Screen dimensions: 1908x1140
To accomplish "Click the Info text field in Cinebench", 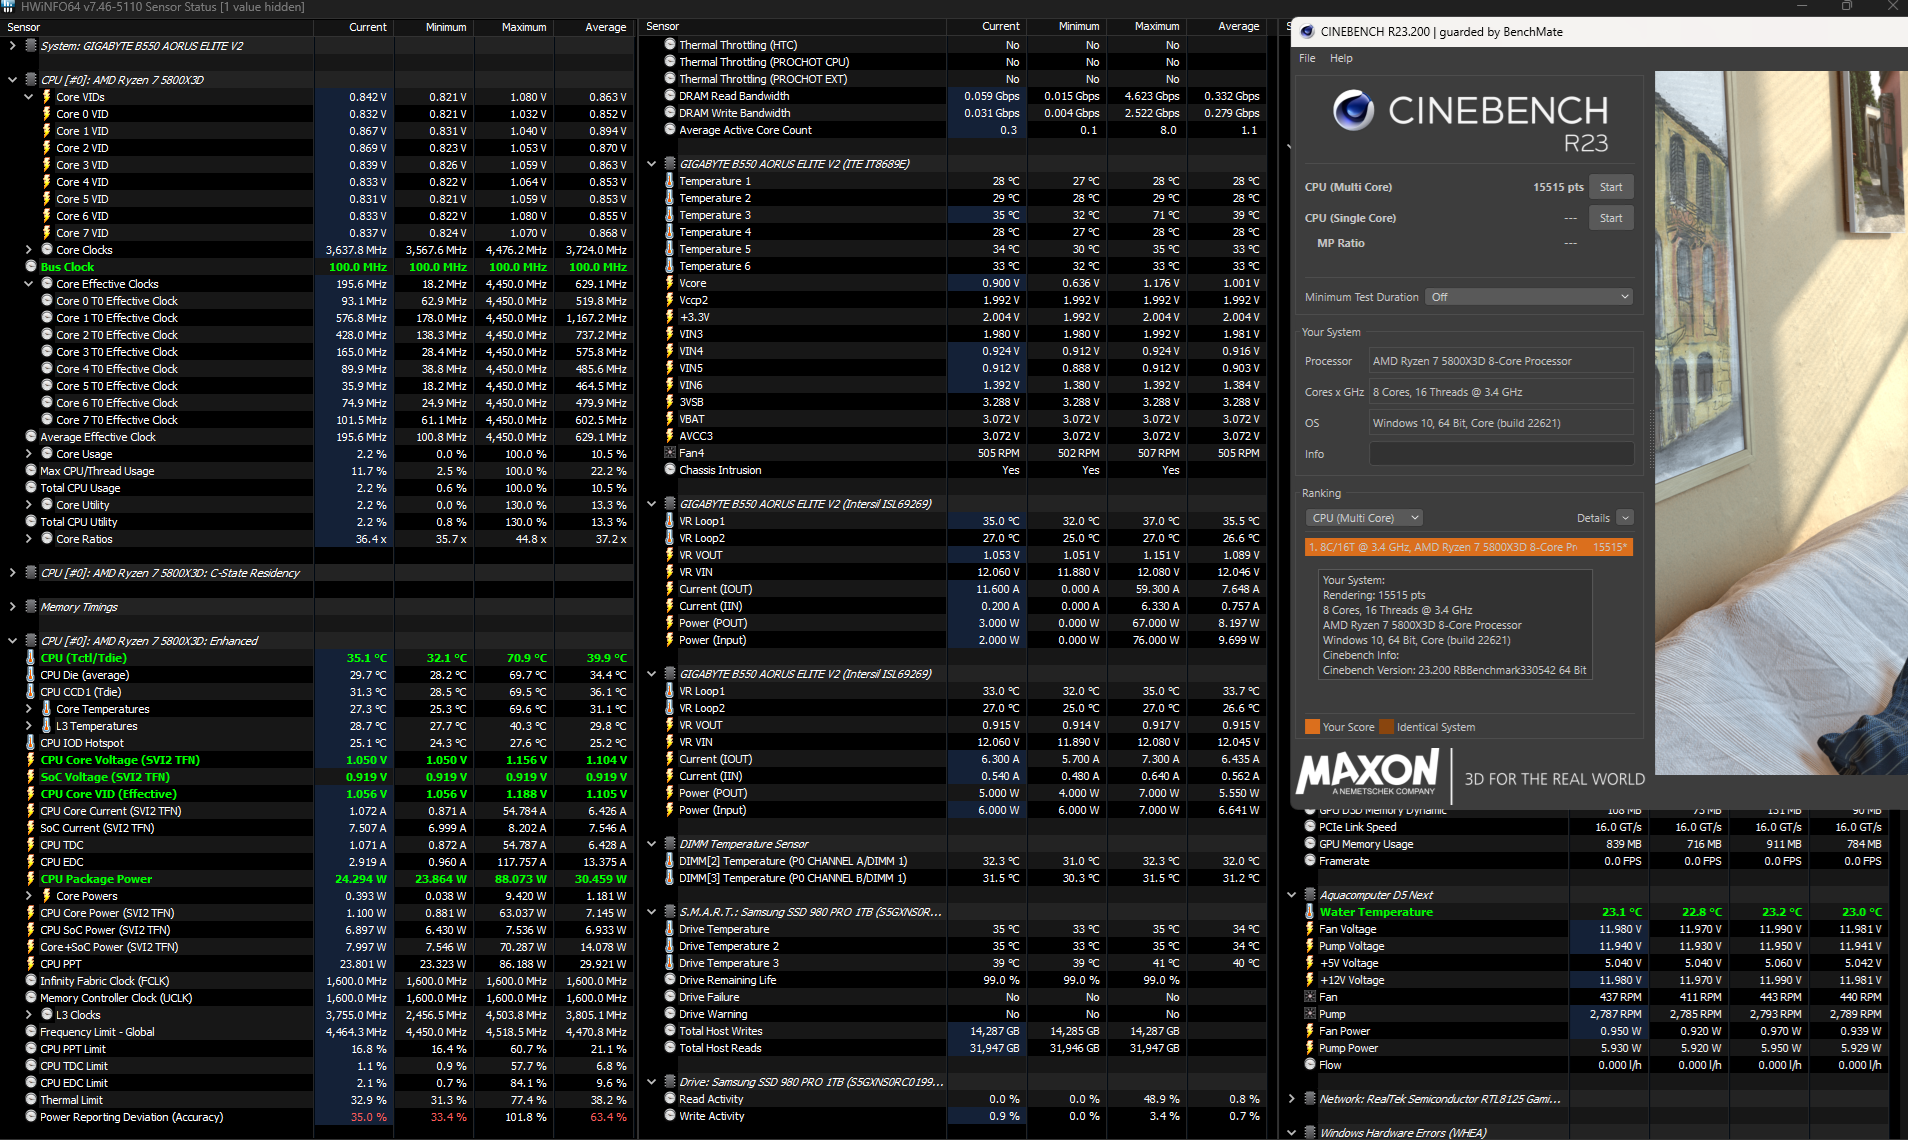I will [1501, 454].
